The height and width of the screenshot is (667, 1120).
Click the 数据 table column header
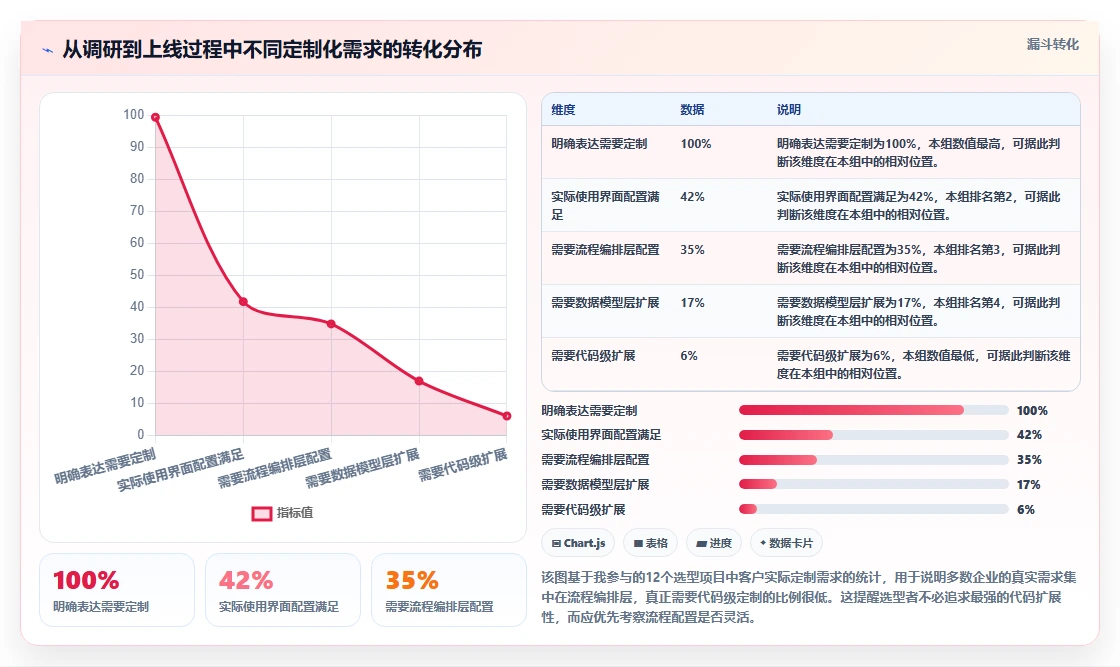click(x=692, y=110)
